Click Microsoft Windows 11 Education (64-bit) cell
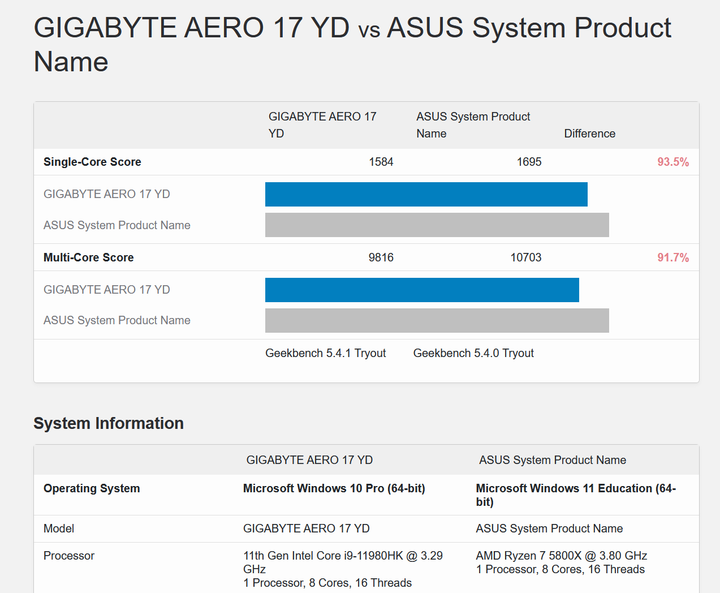Viewport: 720px width, 593px height. click(x=576, y=495)
